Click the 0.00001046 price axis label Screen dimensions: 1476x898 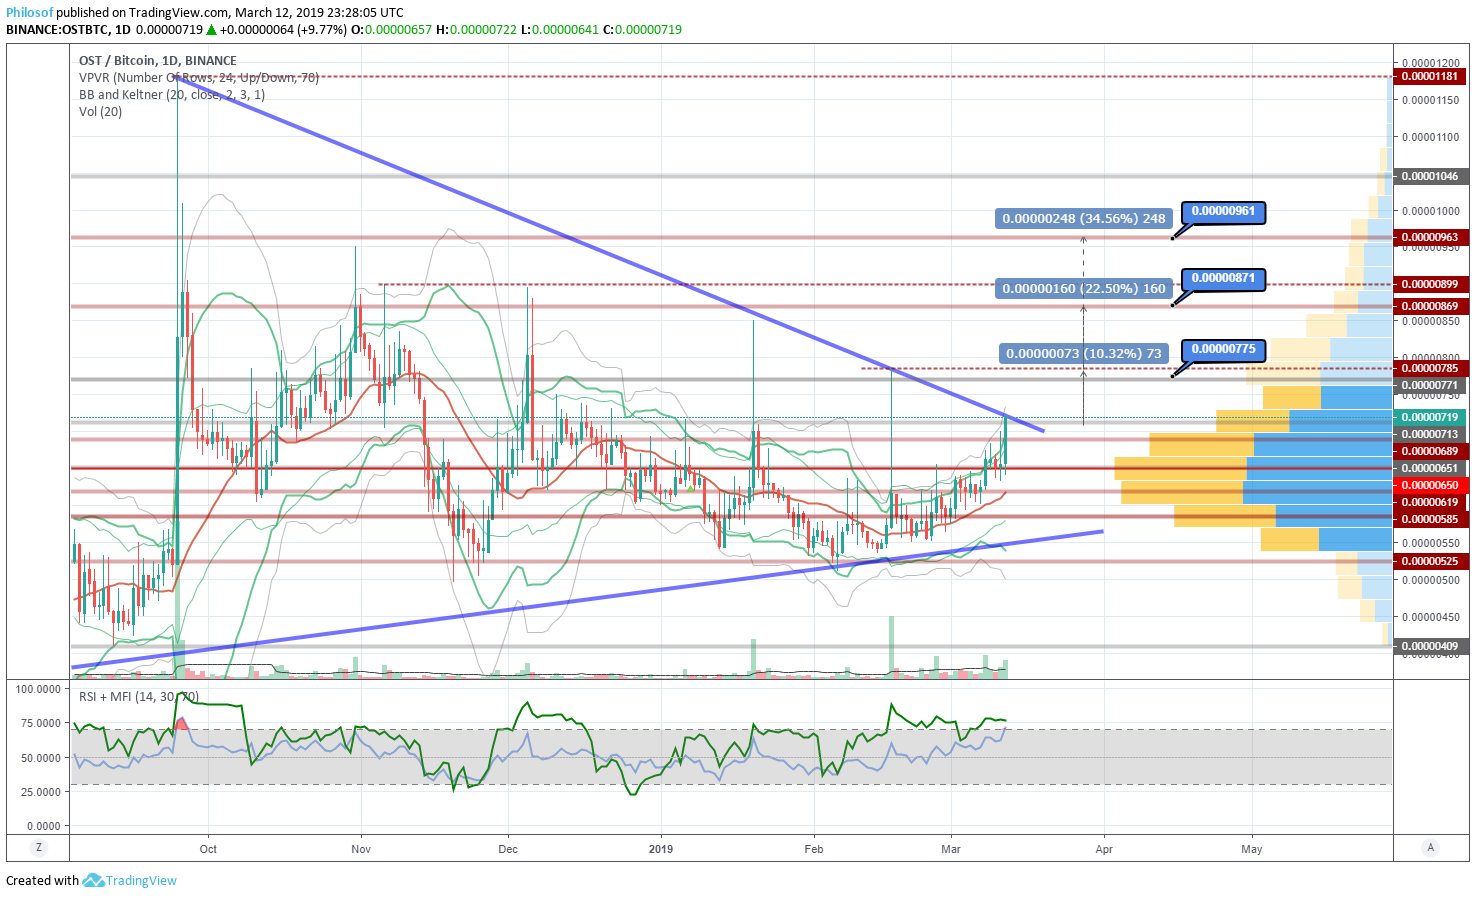1430,176
